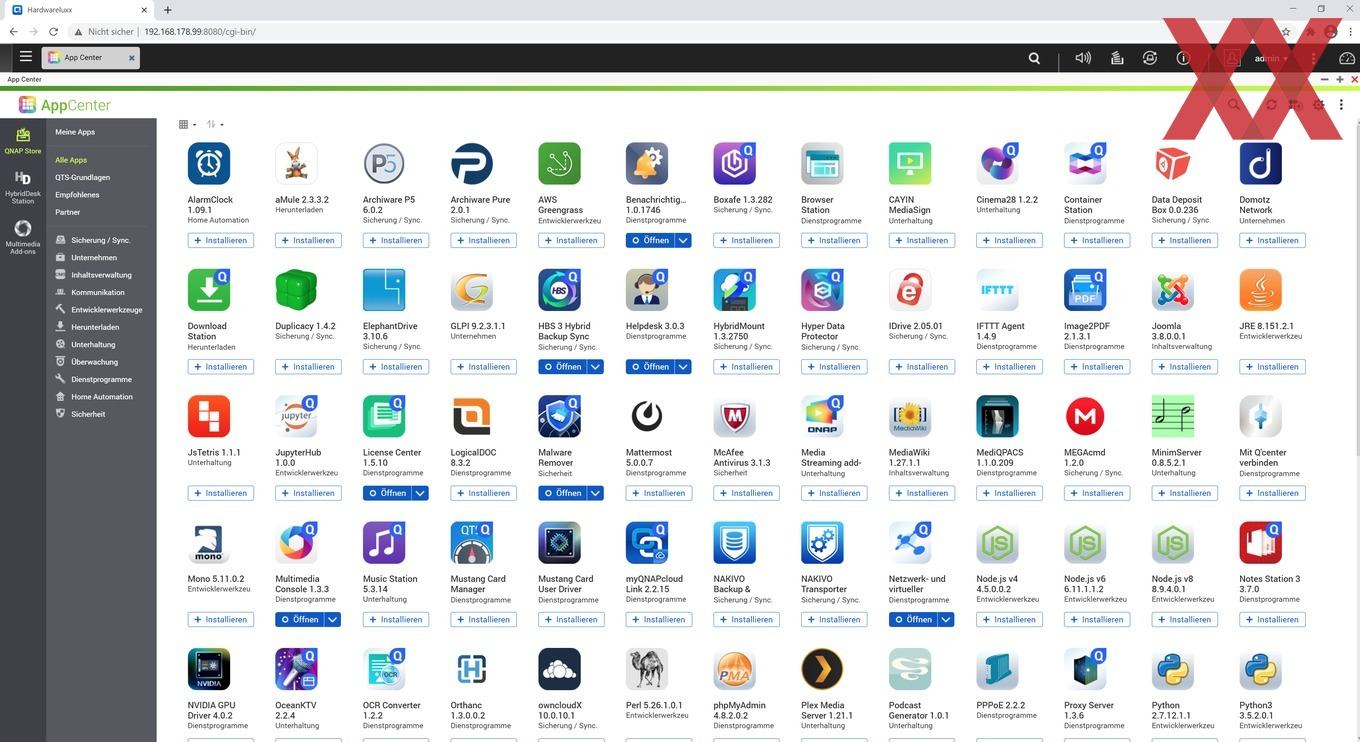This screenshot has width=1360, height=742.
Task: Open QNAP Store in left sidebar
Action: 22,141
